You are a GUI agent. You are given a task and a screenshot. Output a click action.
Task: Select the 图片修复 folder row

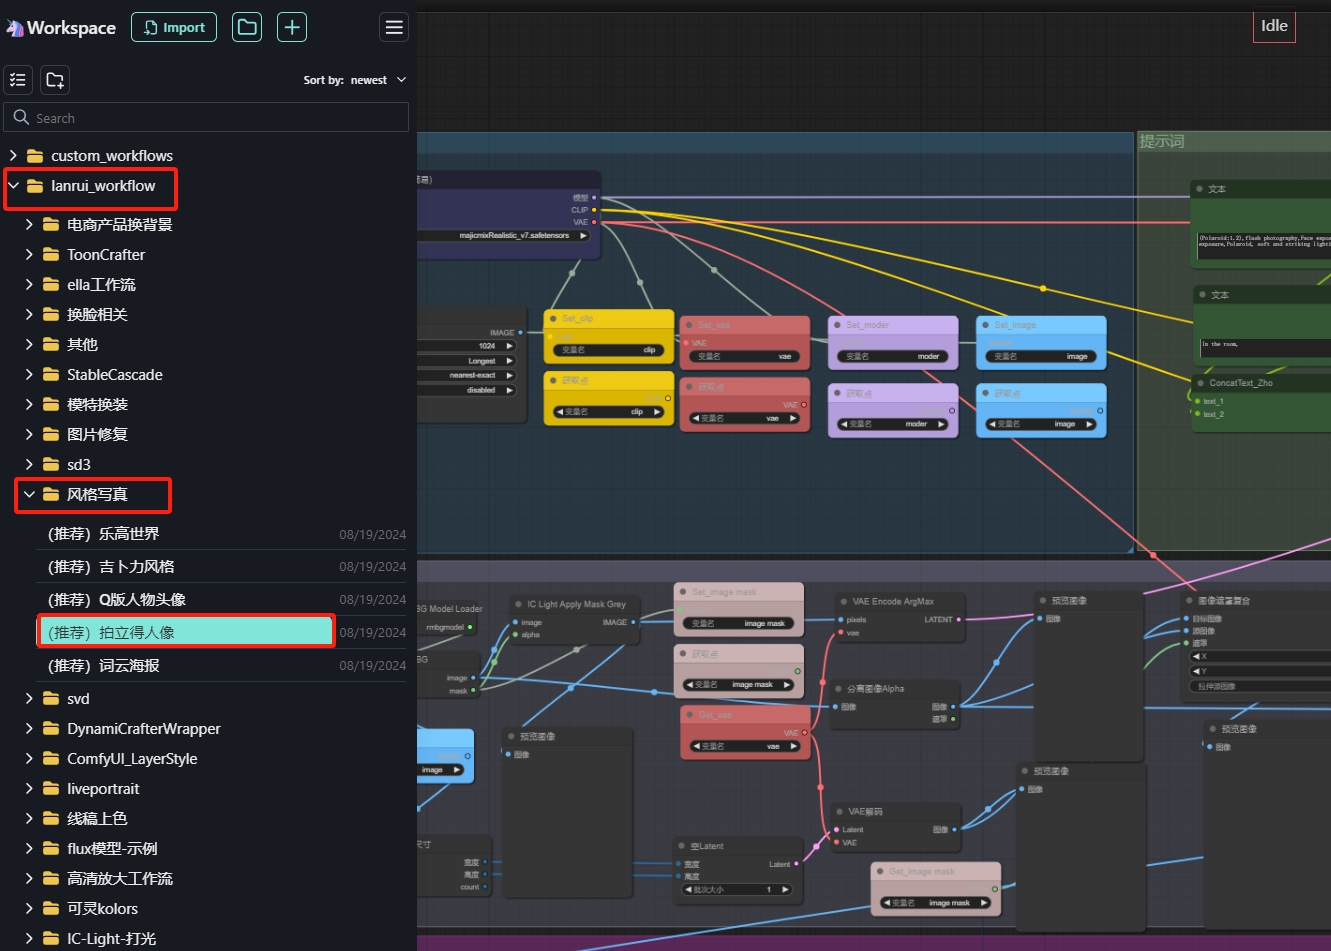click(x=208, y=434)
